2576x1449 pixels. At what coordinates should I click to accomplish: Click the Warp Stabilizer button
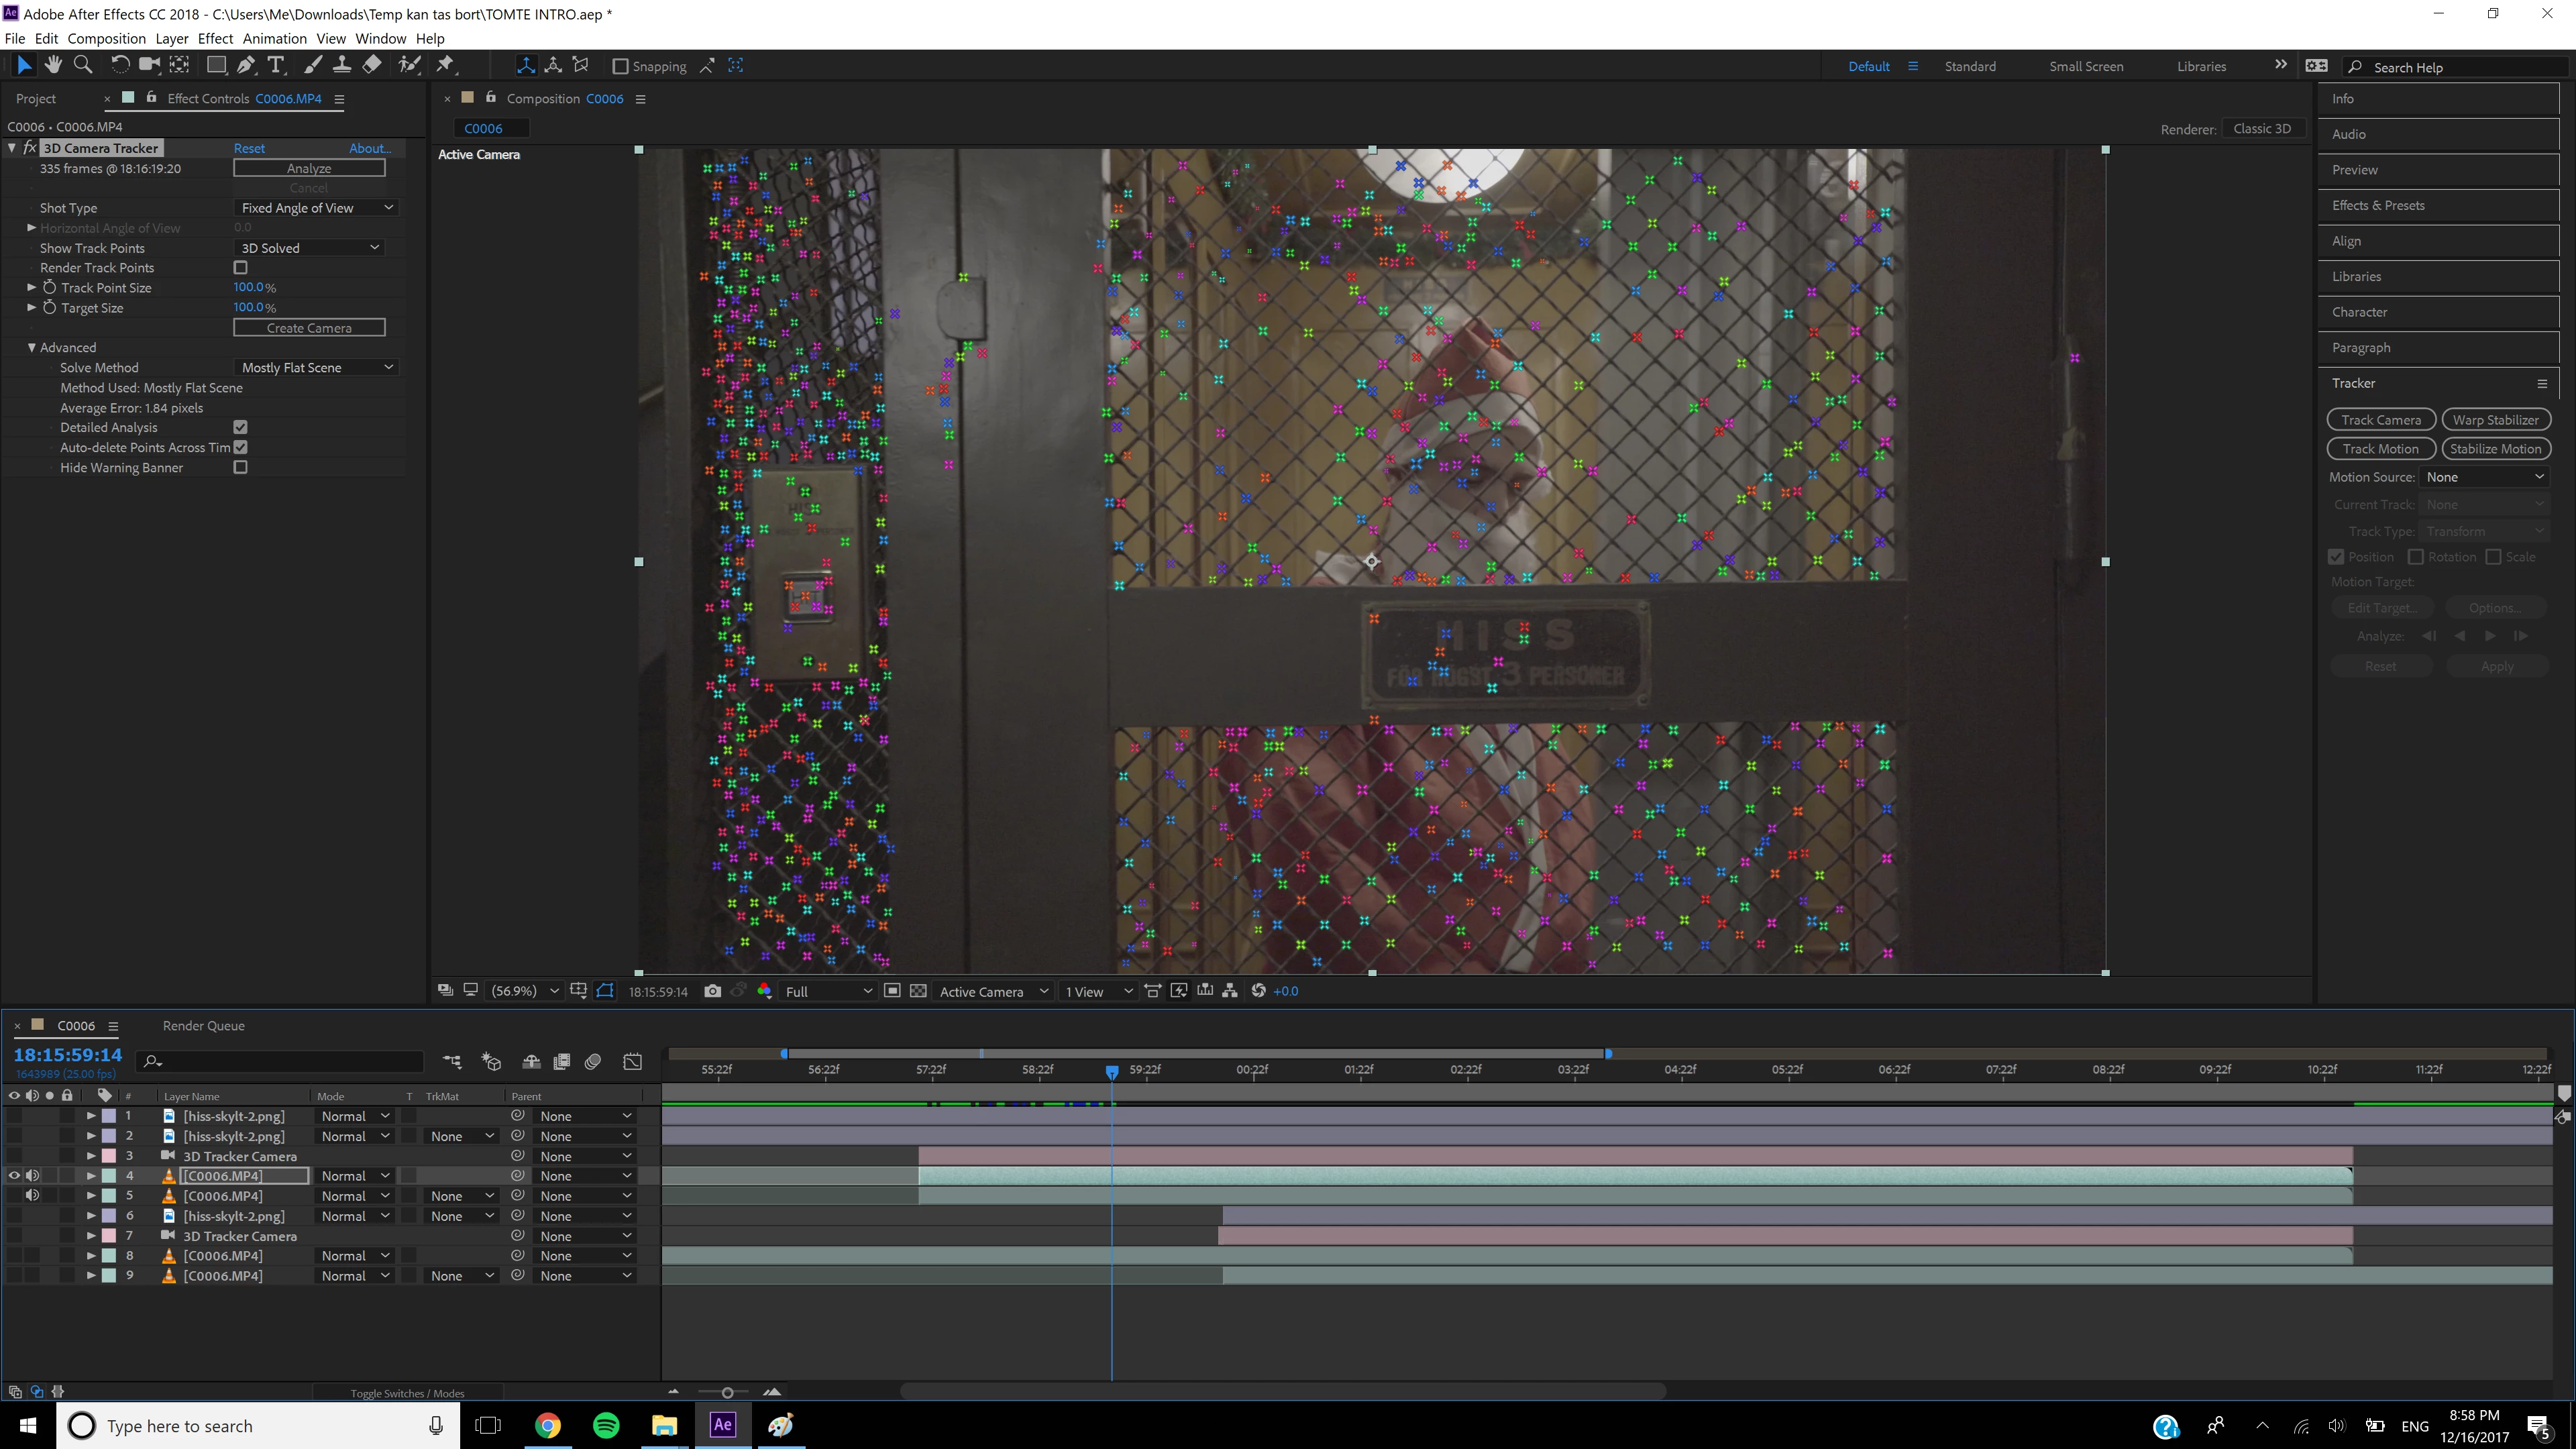coord(2495,420)
